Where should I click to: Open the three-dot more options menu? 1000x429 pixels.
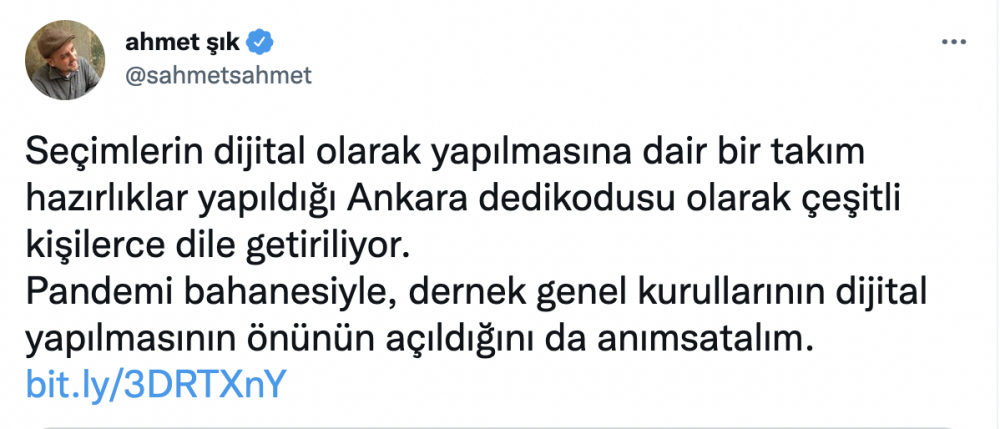pos(953,45)
